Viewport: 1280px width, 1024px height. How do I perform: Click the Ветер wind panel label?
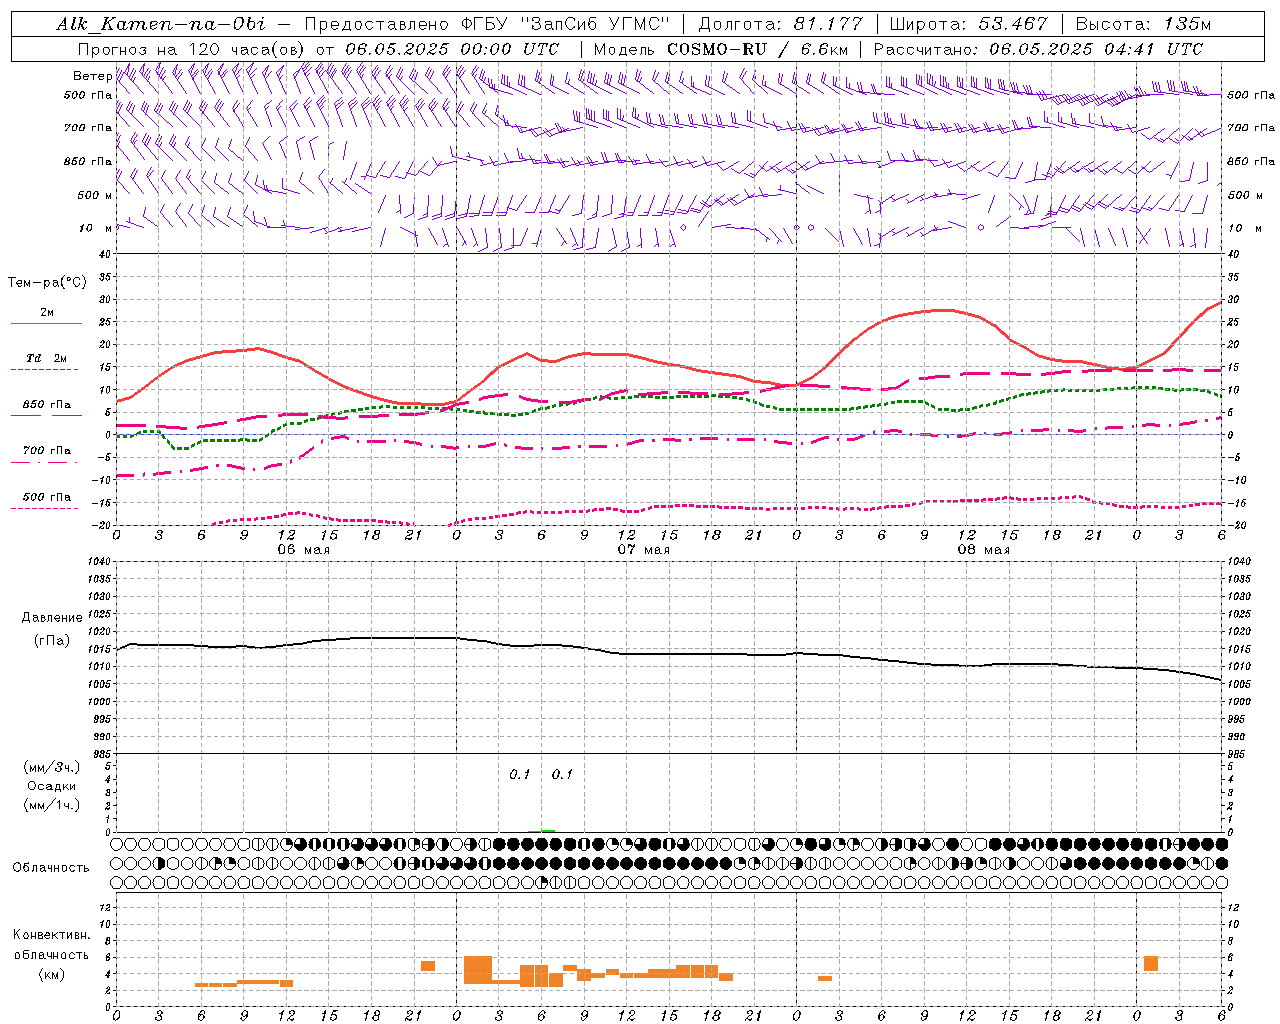point(92,76)
